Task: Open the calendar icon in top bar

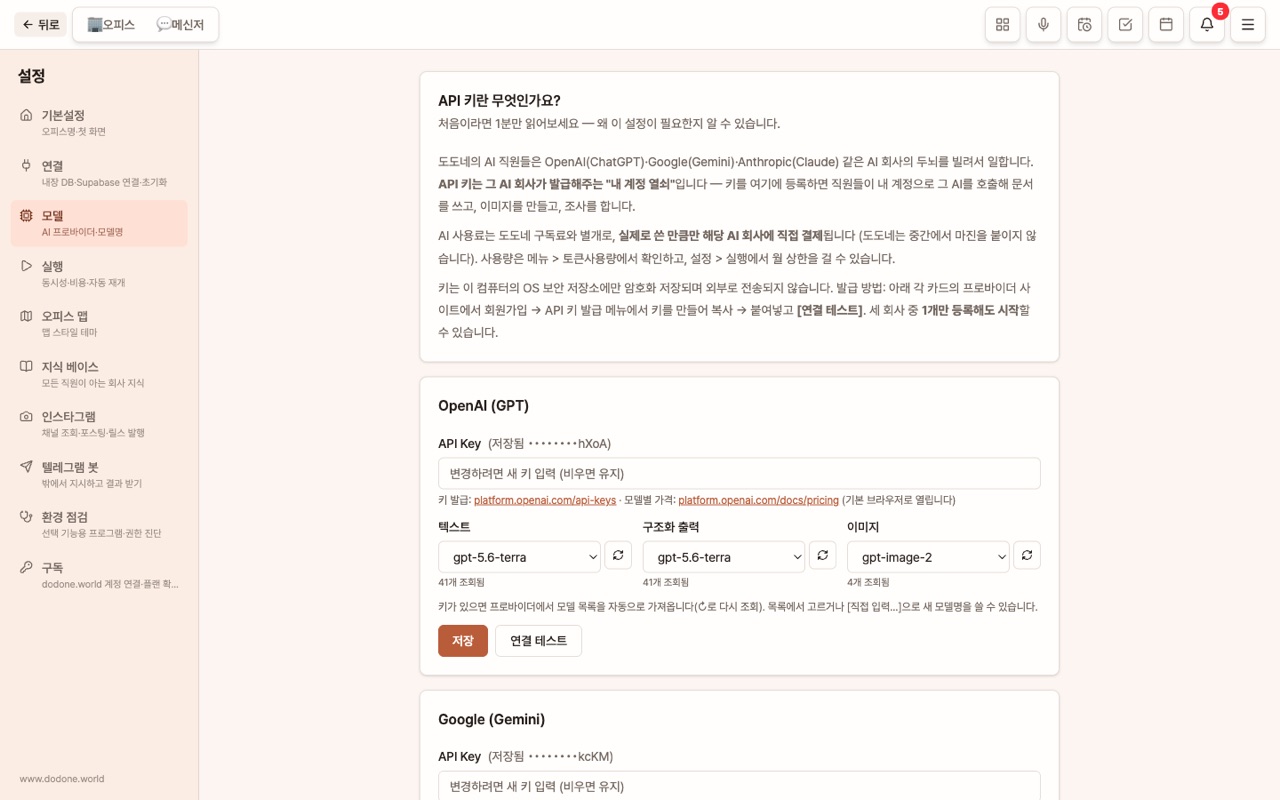Action: [x=1166, y=25]
